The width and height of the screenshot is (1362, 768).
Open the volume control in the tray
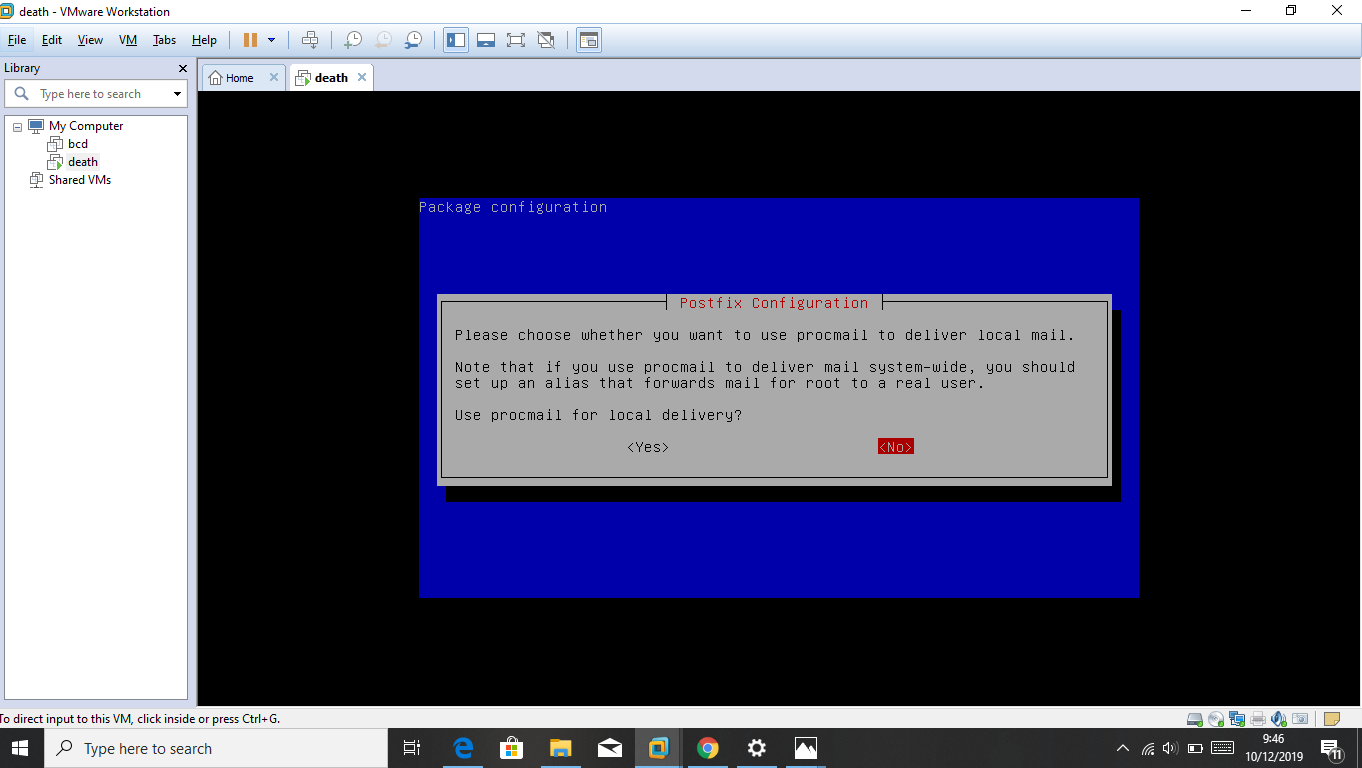(x=1171, y=748)
